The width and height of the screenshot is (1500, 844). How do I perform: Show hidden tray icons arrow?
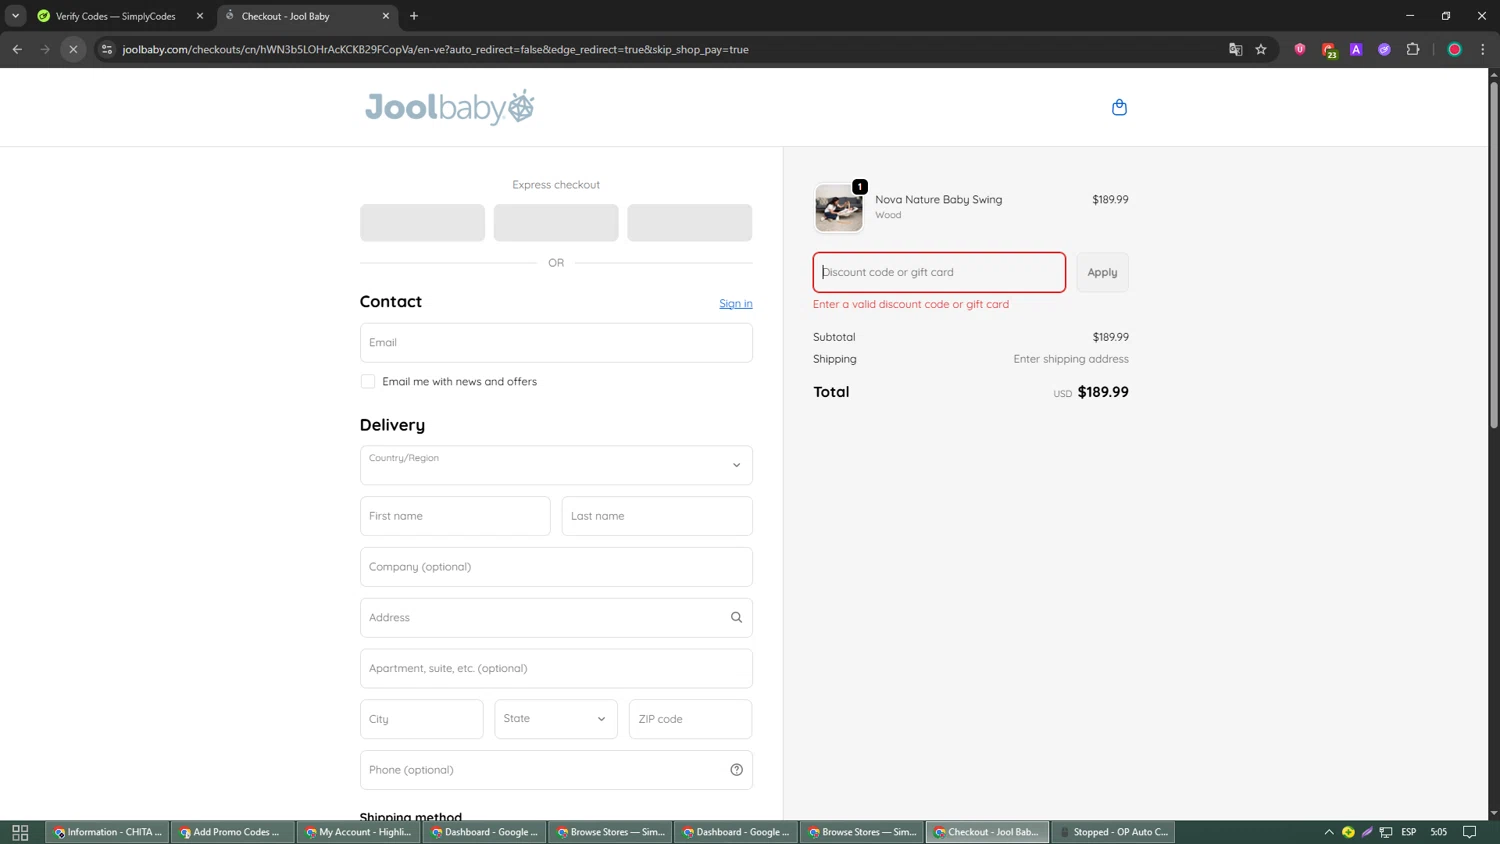1329,832
